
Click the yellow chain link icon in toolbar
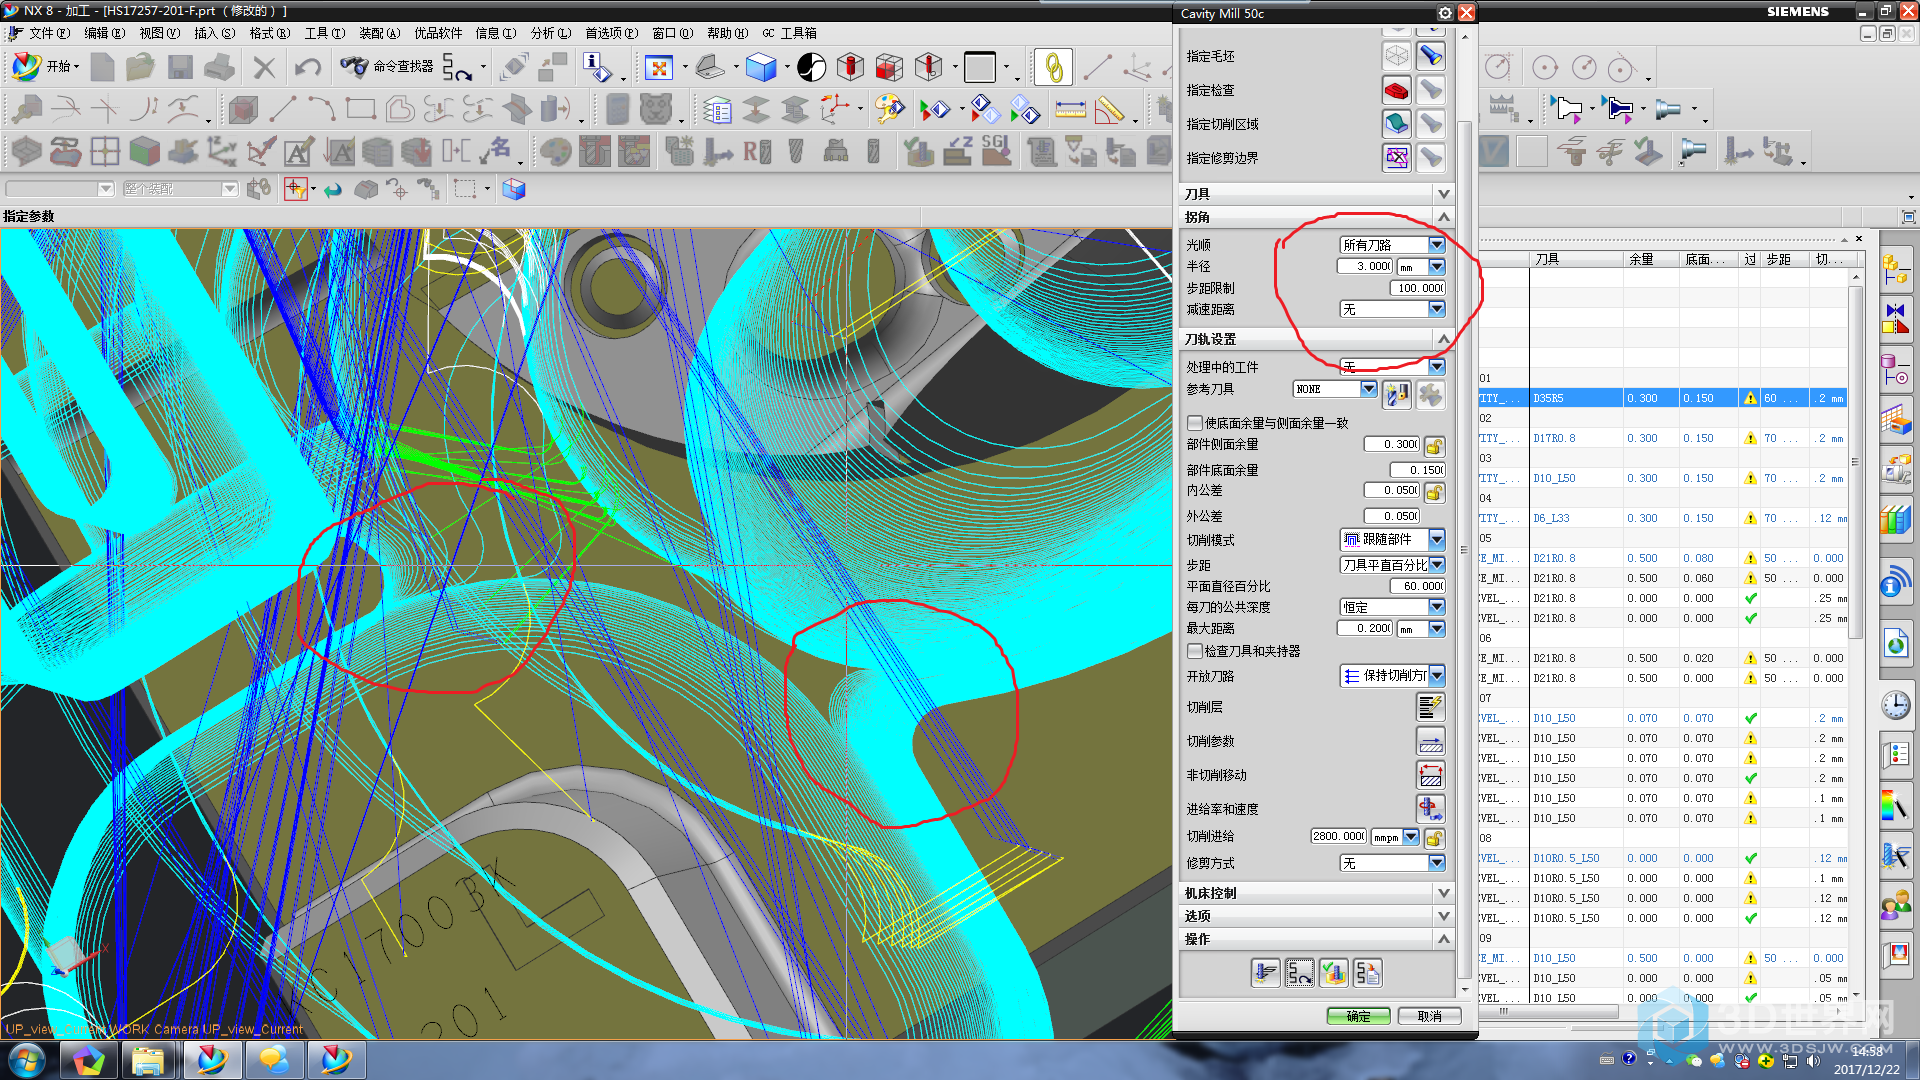[1053, 68]
